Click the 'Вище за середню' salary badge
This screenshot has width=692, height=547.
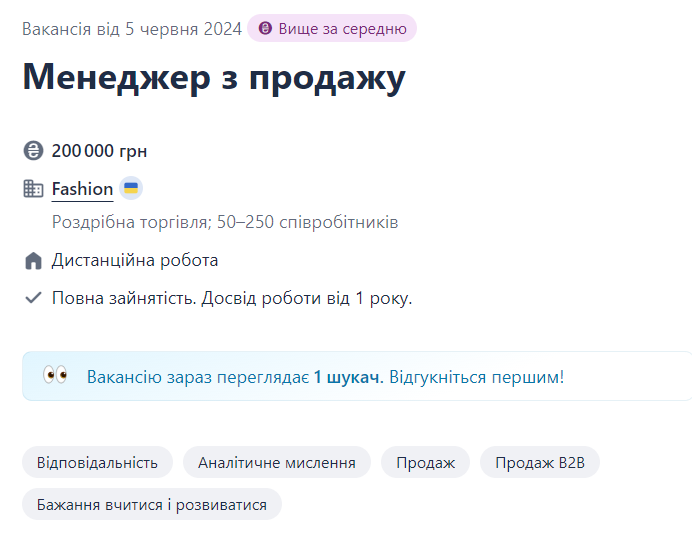coord(332,28)
